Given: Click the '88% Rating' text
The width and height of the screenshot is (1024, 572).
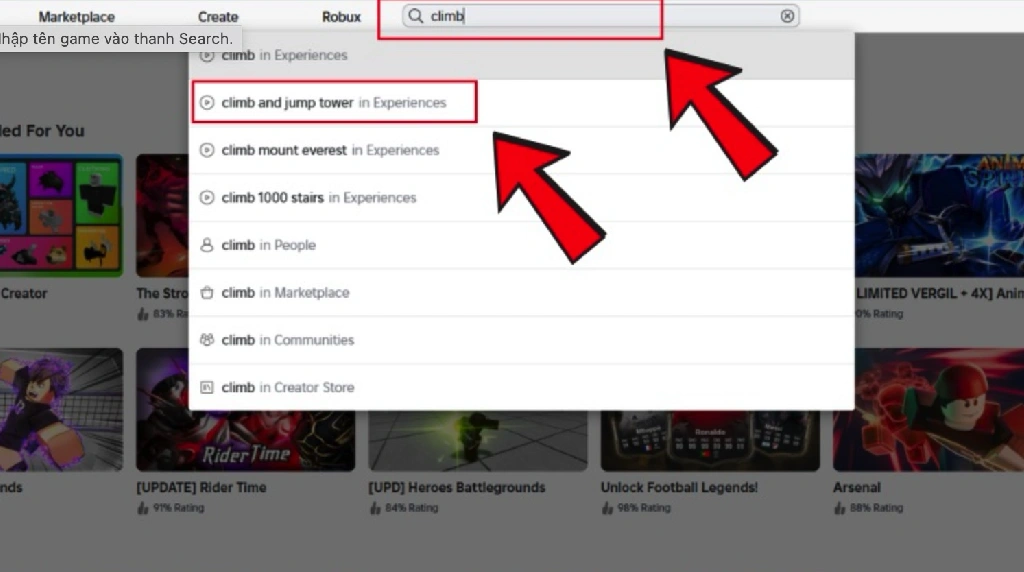Looking at the screenshot, I should (876, 507).
